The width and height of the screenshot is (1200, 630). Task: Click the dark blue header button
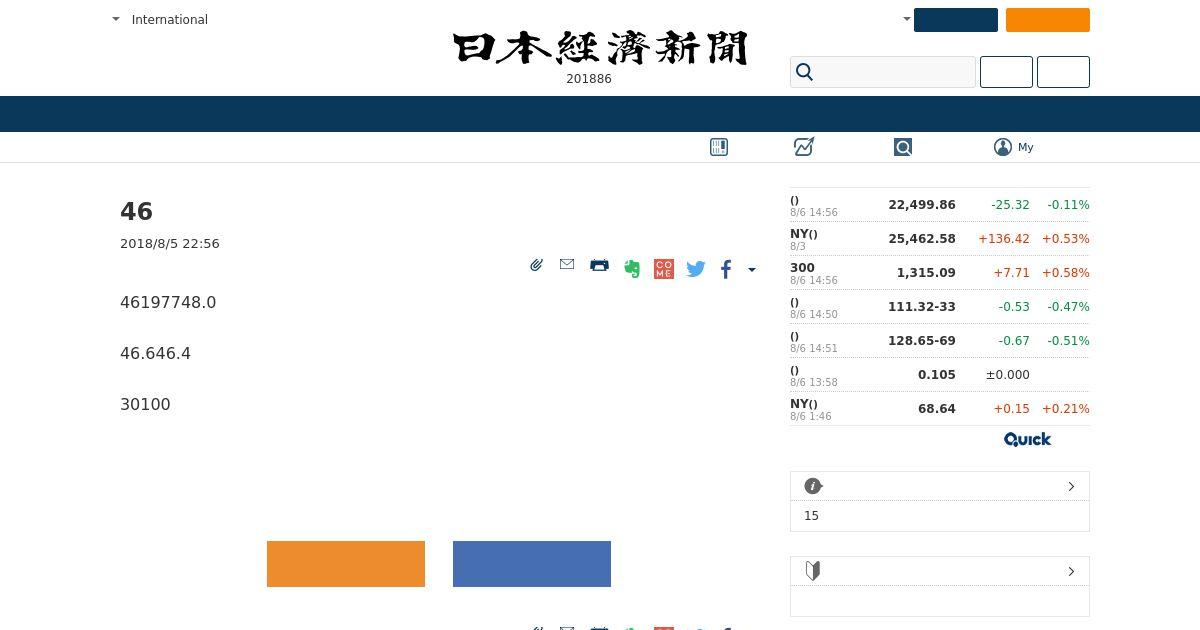tap(956, 20)
